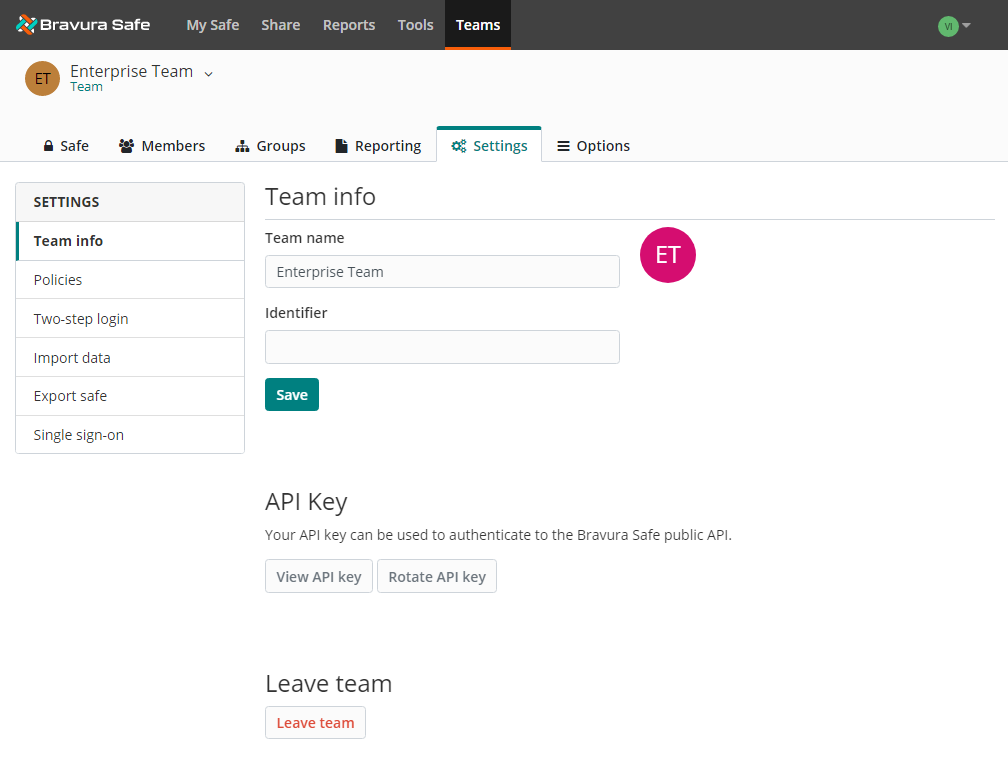Click the ET team avatar in the header
The height and width of the screenshot is (761, 1008).
(41, 77)
